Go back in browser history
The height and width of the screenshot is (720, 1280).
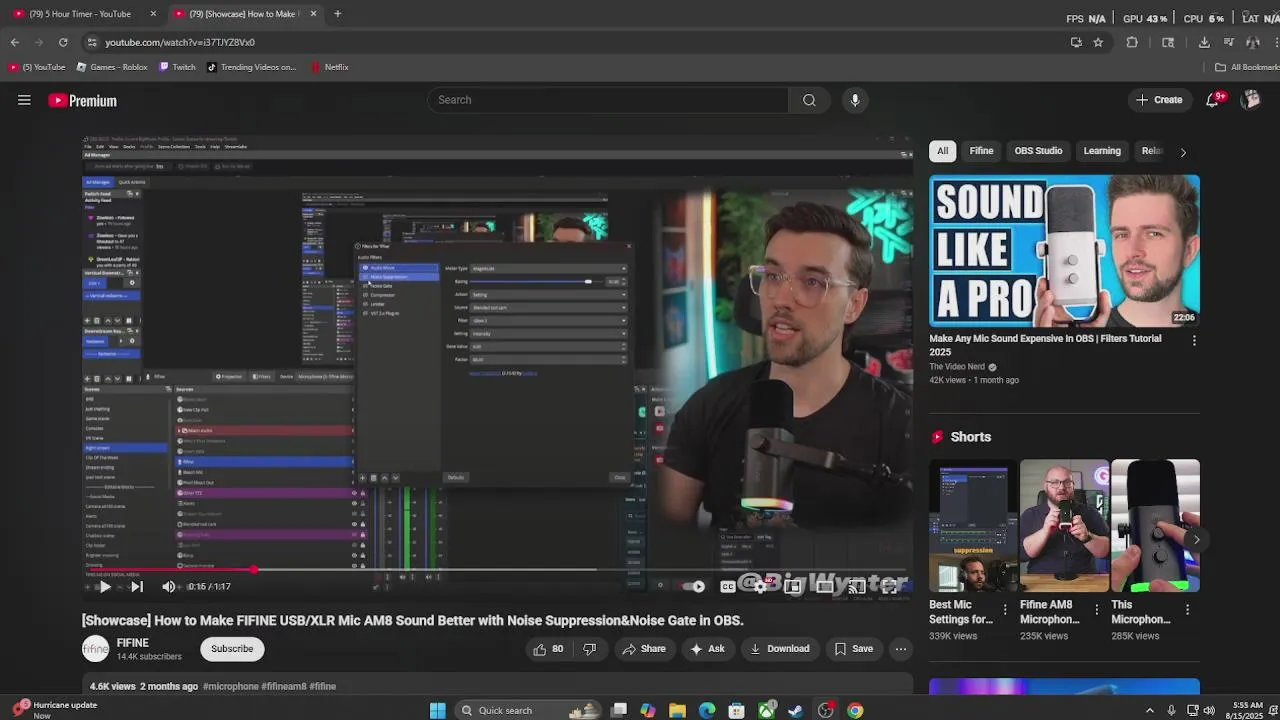[15, 42]
